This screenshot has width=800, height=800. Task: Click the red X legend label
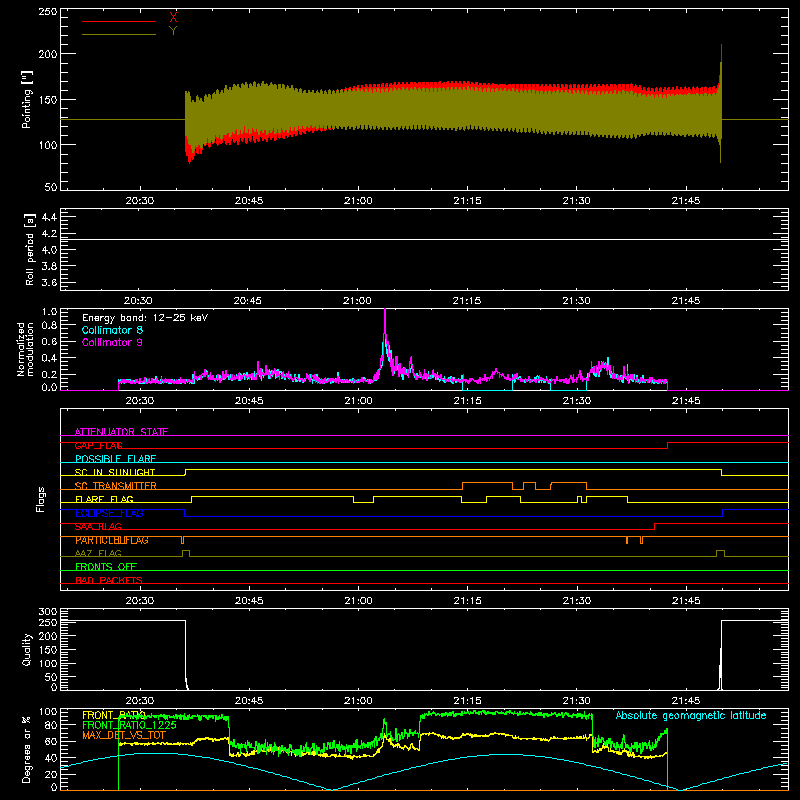click(x=173, y=18)
